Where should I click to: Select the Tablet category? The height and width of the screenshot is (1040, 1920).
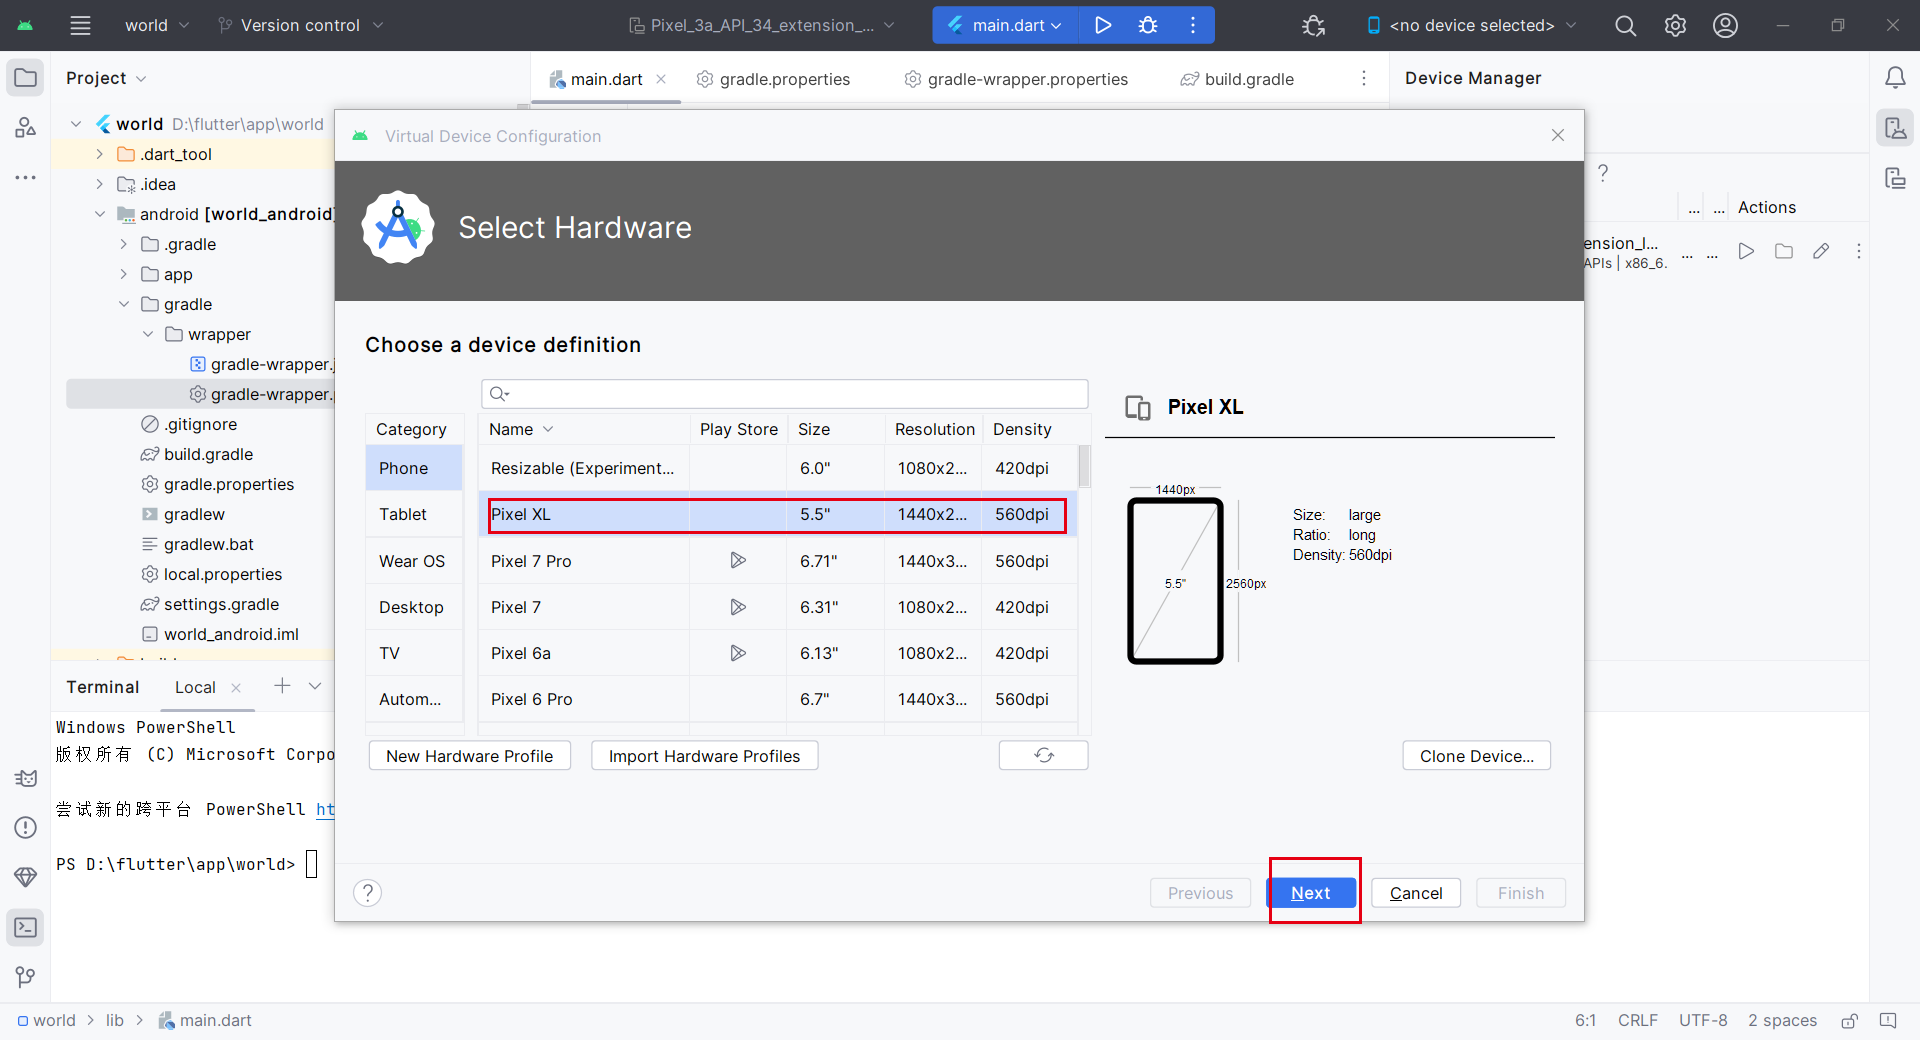click(414, 514)
